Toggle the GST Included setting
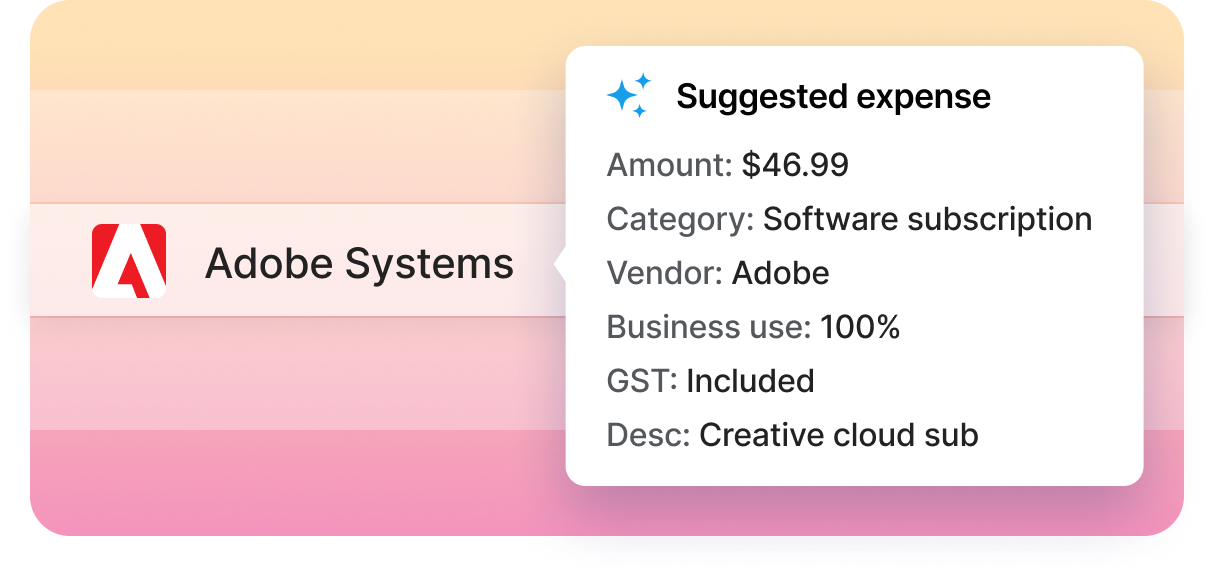The width and height of the screenshot is (1214, 580). (x=752, y=380)
